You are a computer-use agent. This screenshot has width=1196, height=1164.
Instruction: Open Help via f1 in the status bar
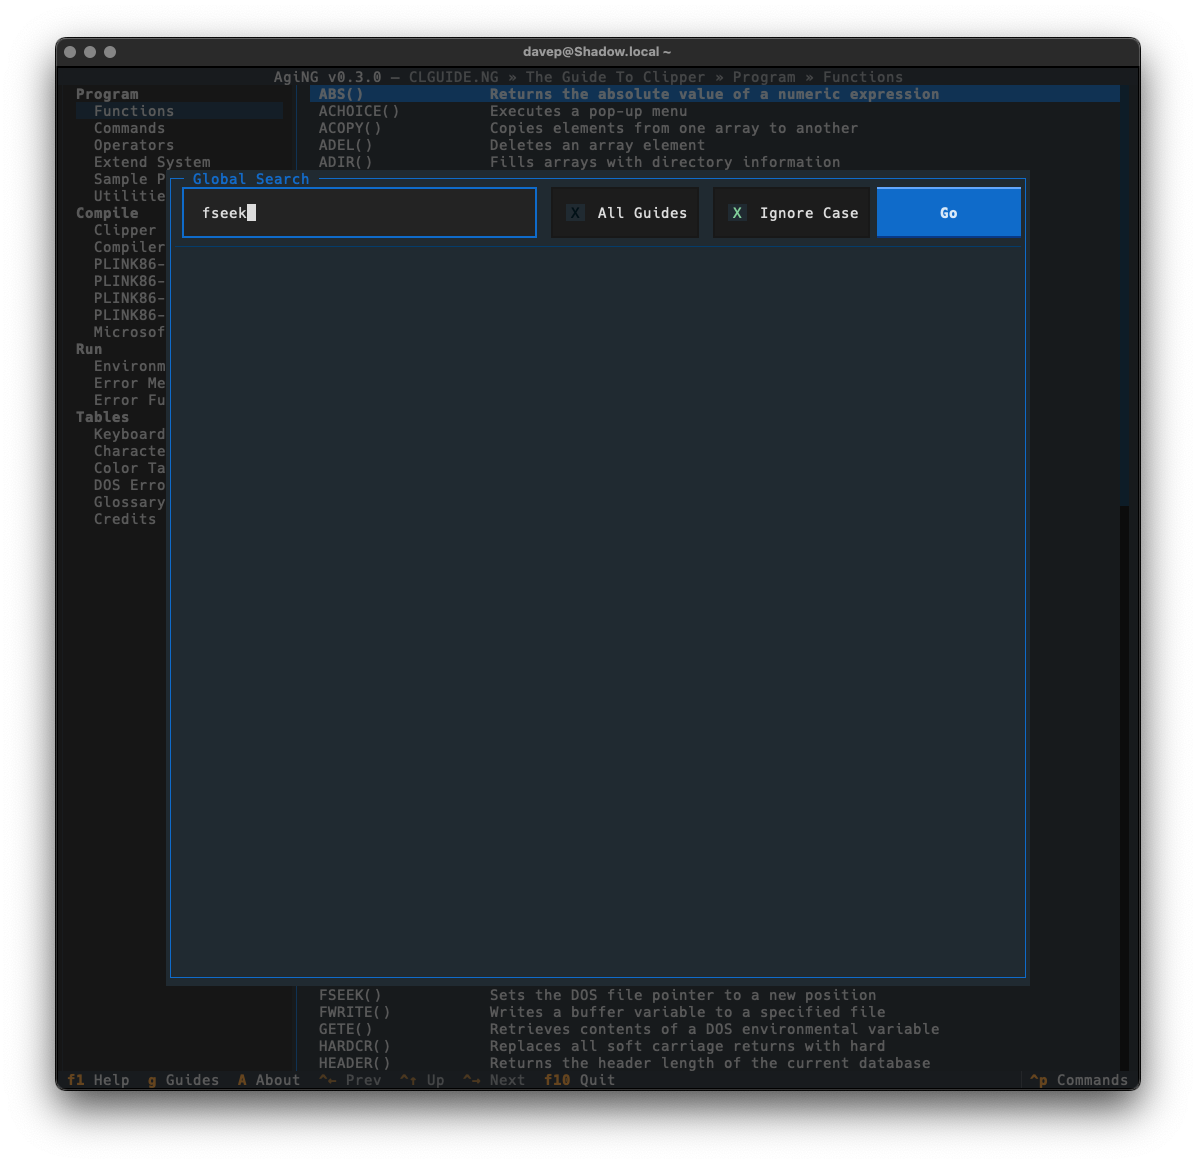point(98,1080)
